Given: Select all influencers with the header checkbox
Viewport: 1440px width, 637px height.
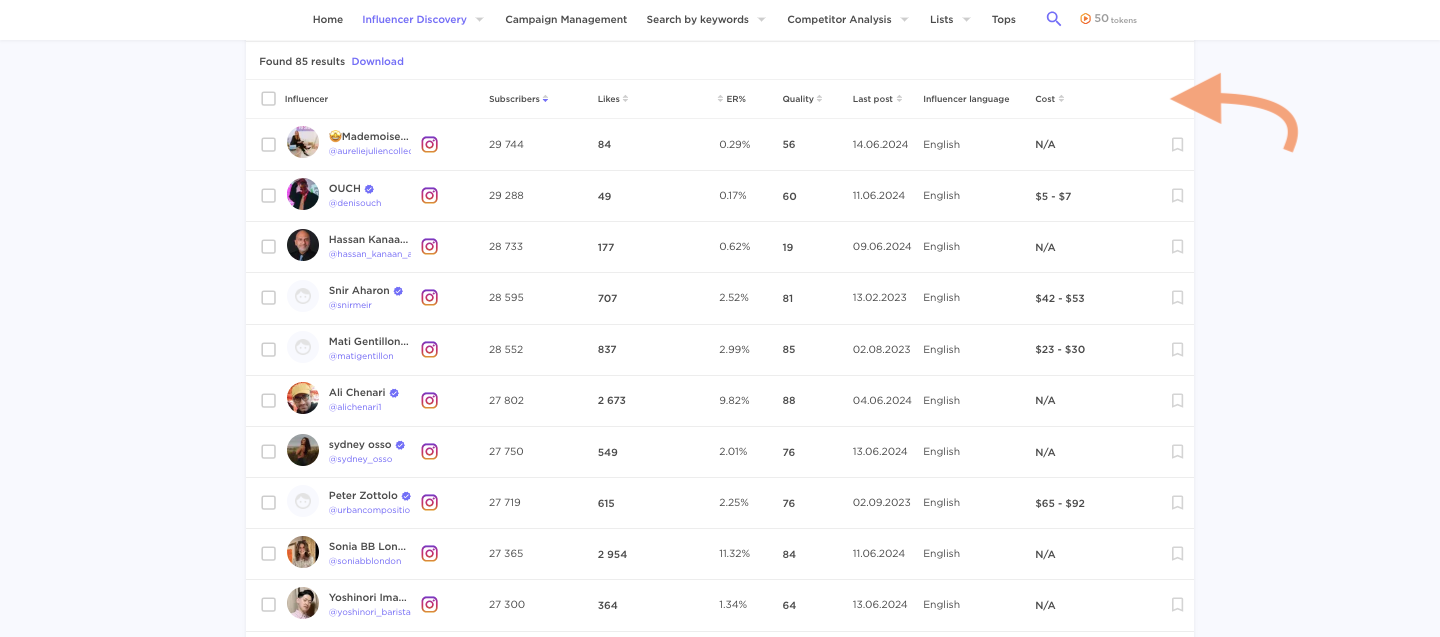Looking at the screenshot, I should pyautogui.click(x=268, y=99).
